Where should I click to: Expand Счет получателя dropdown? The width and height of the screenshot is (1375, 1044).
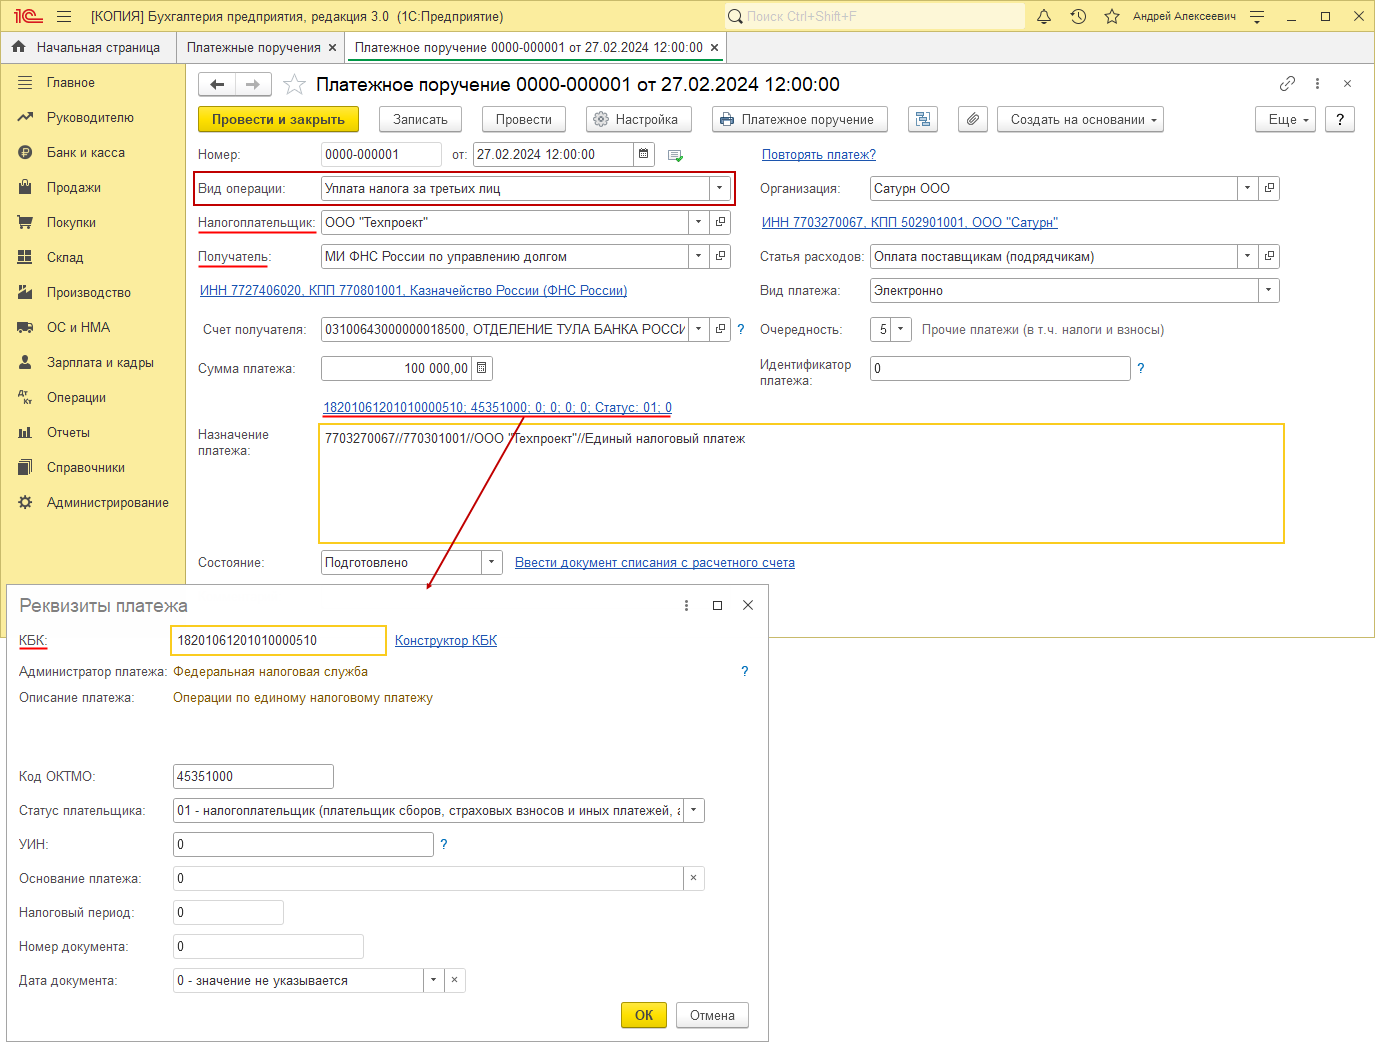click(x=699, y=329)
